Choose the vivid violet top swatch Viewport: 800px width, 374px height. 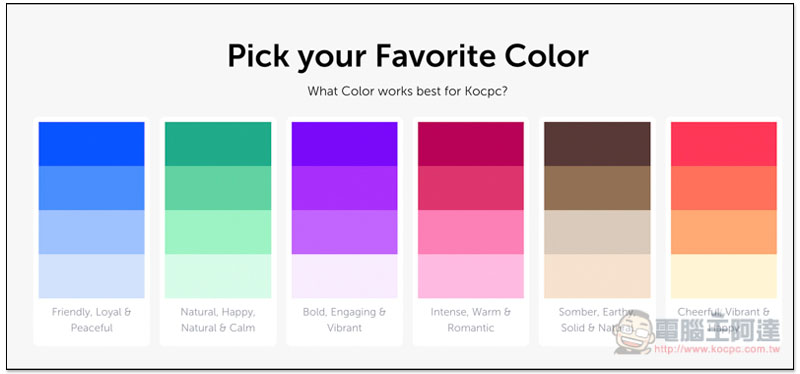click(344, 144)
